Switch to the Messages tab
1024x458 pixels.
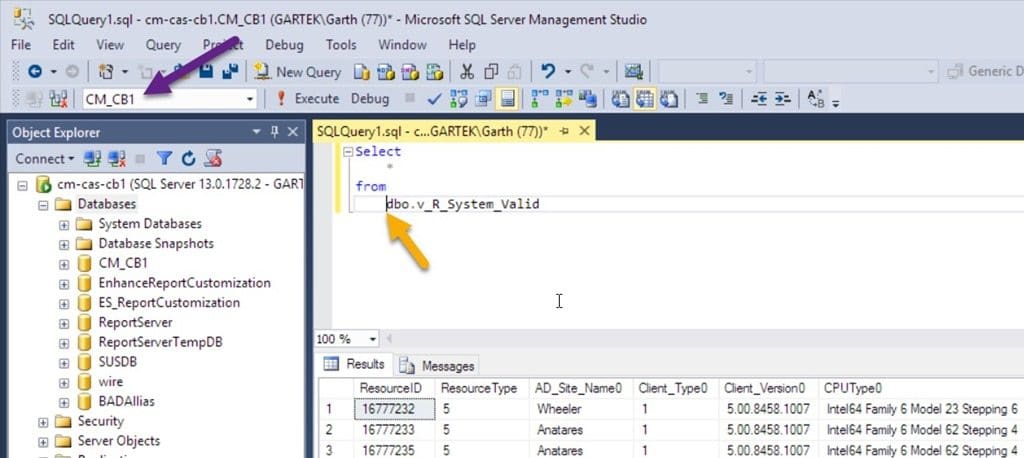[438, 365]
